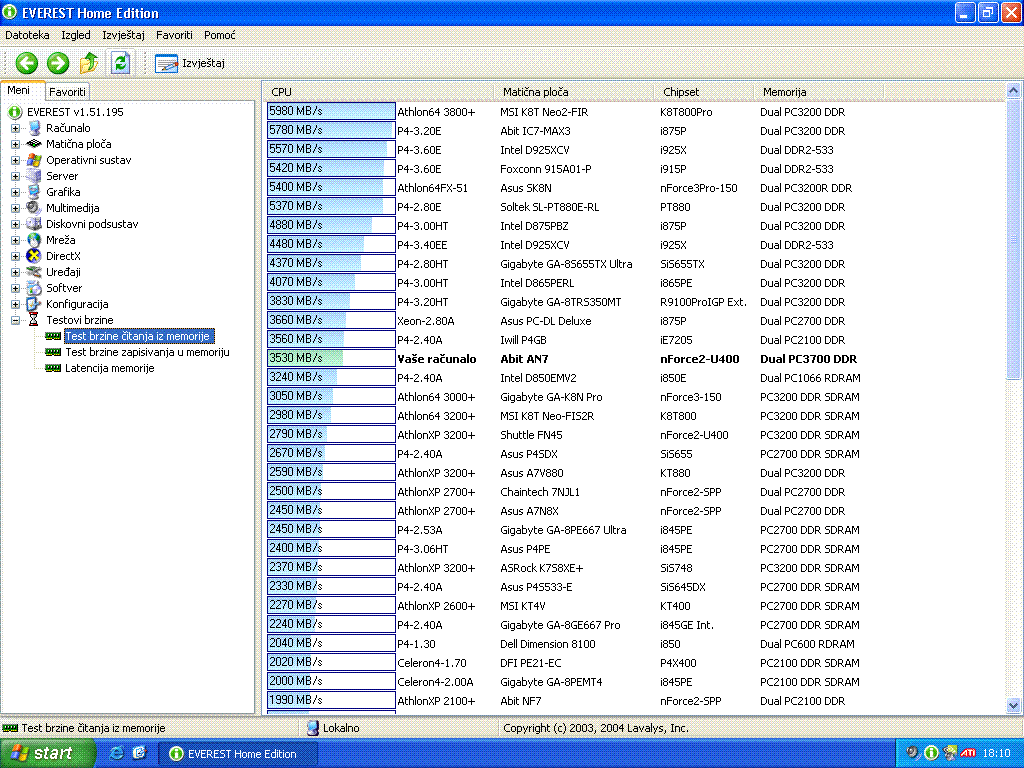Click the Izvještaj report toolbar button
The width and height of the screenshot is (1024, 768).
190,63
